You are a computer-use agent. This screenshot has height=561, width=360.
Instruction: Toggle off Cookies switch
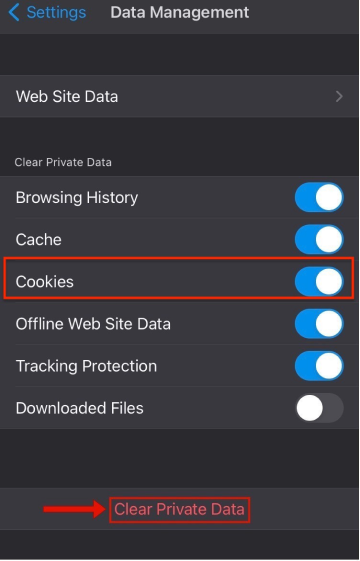[x=319, y=282]
